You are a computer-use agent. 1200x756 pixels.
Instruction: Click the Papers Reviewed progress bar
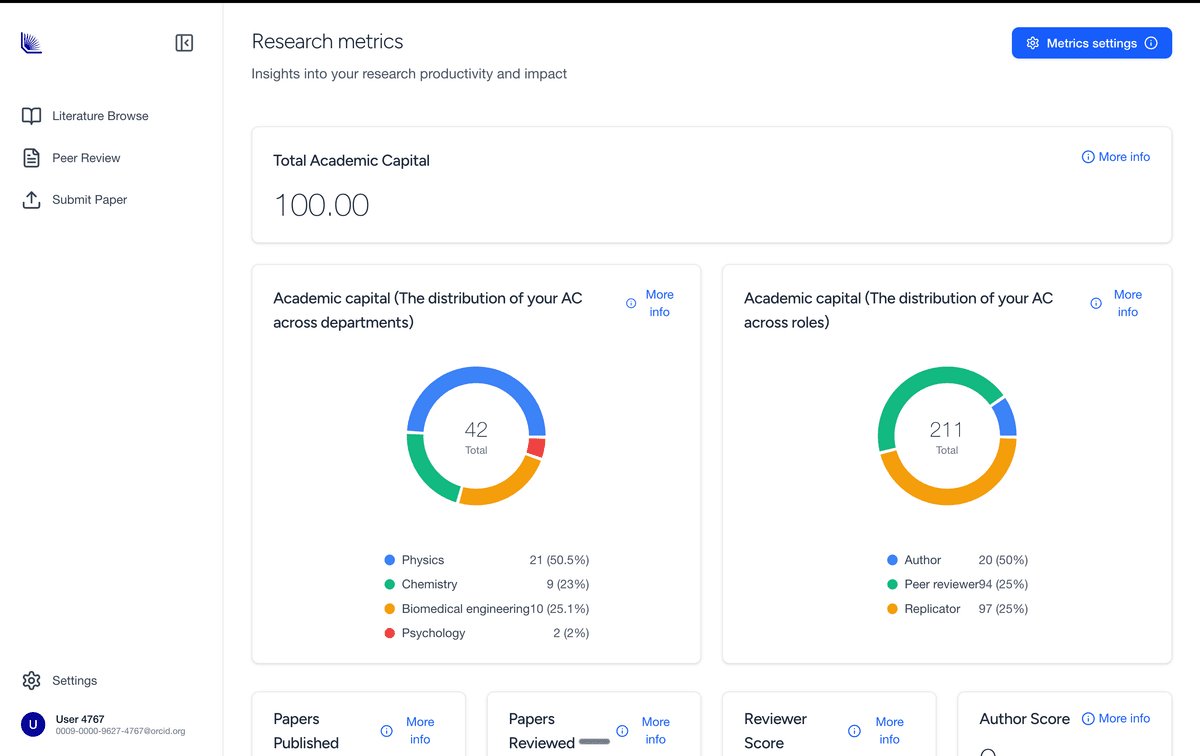pos(595,739)
